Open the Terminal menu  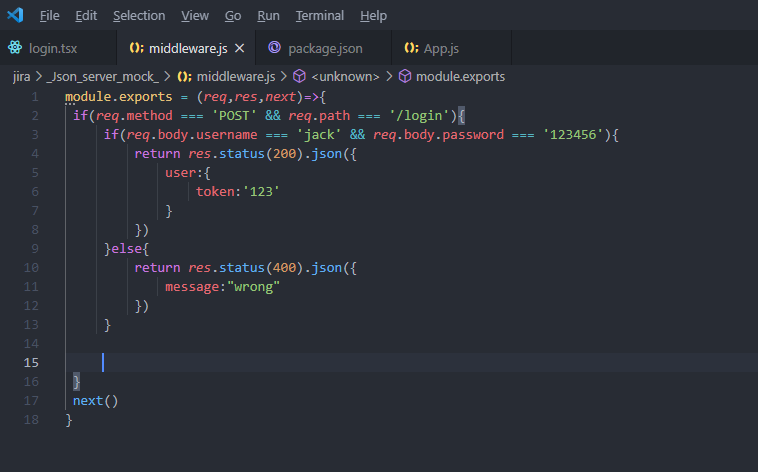319,16
